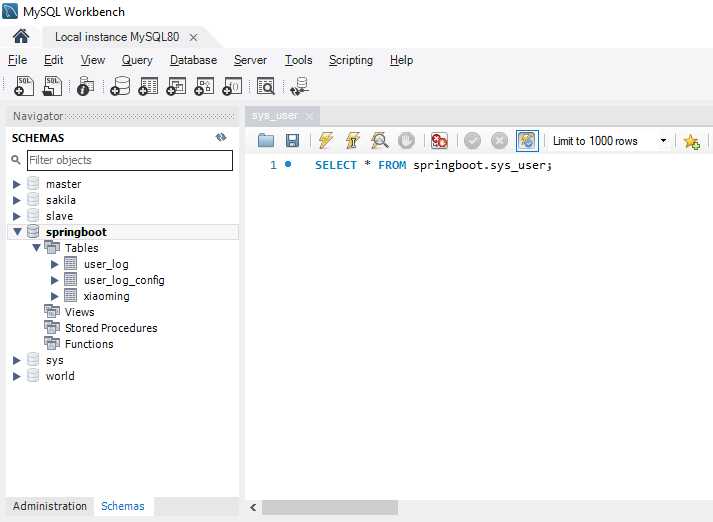Open the Help menu

click(401, 60)
